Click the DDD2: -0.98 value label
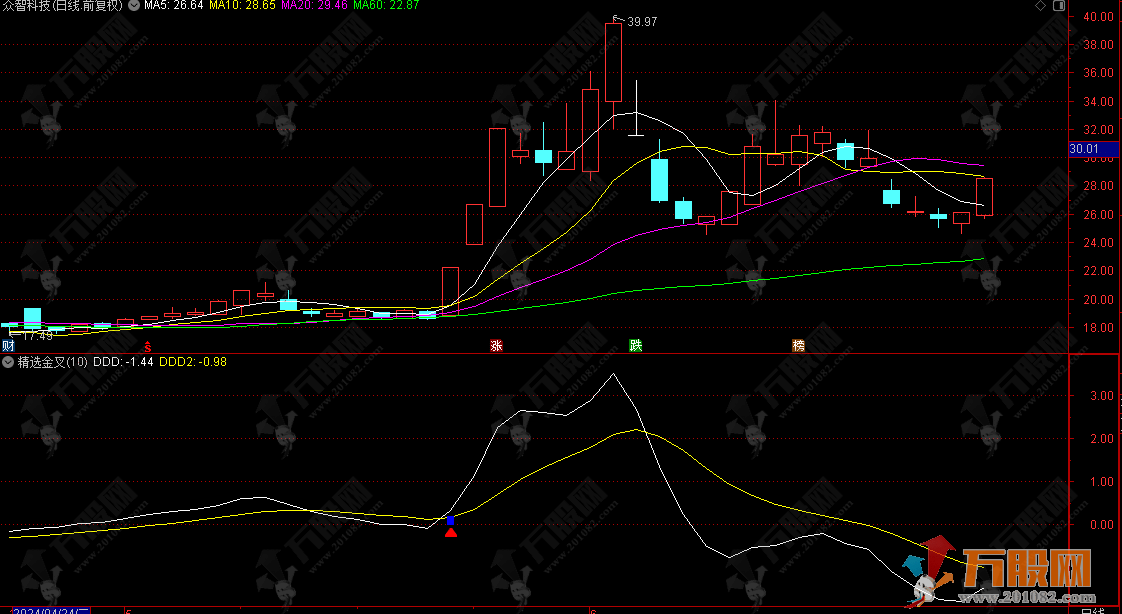This screenshot has width=1122, height=614. [192, 362]
